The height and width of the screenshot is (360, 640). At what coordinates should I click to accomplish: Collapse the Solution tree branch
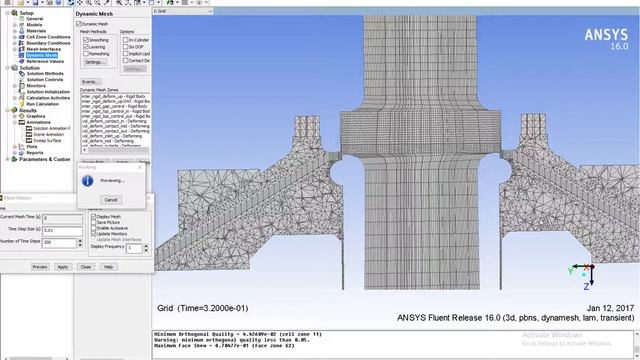coord(7,68)
